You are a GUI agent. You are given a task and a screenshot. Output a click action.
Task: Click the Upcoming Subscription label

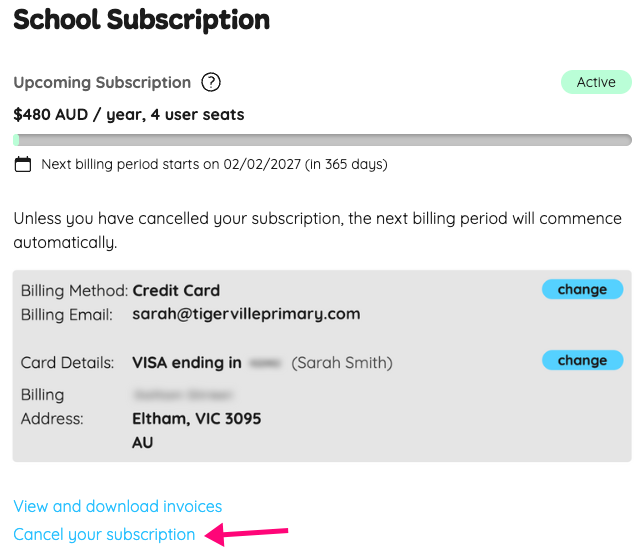coord(102,83)
